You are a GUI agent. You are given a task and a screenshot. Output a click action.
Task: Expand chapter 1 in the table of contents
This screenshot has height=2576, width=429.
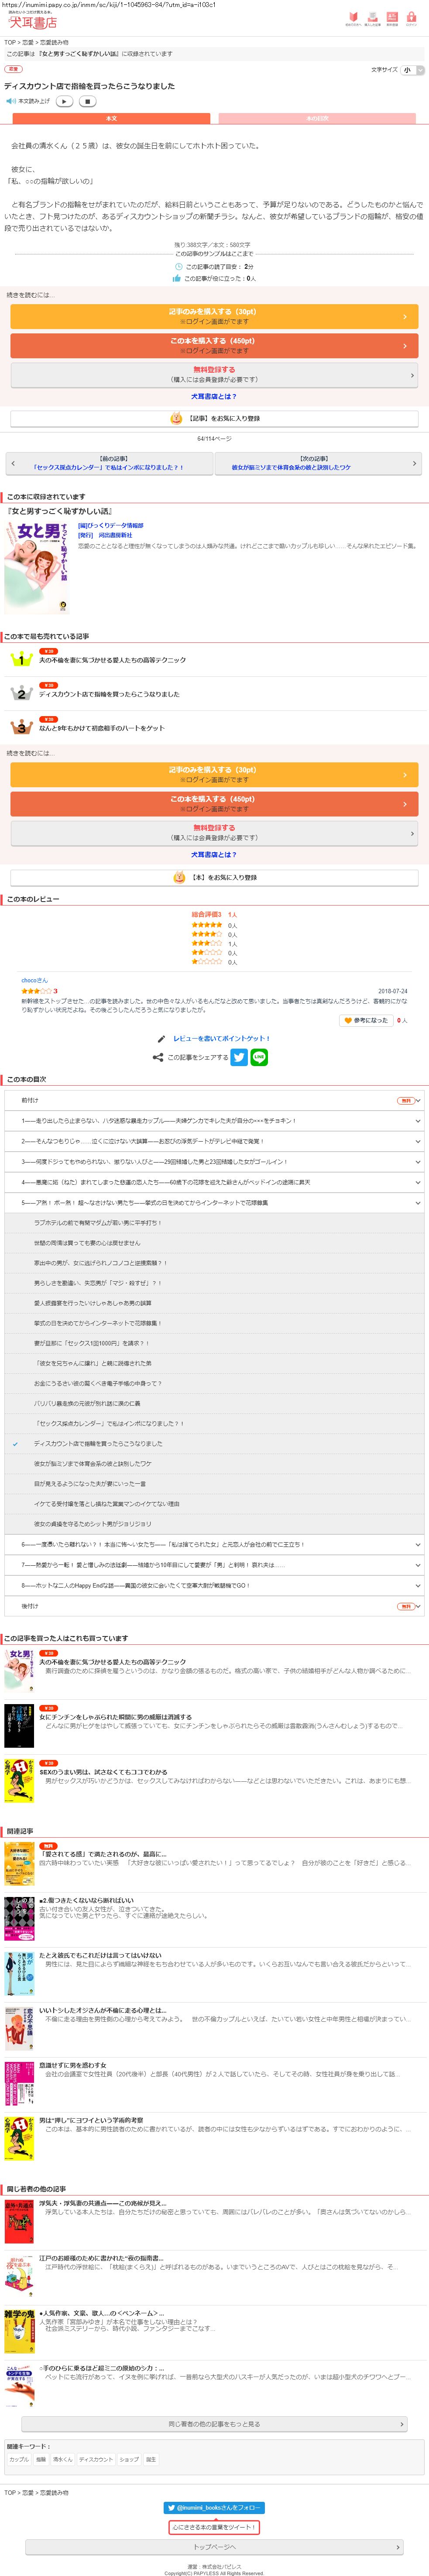coord(214,1120)
